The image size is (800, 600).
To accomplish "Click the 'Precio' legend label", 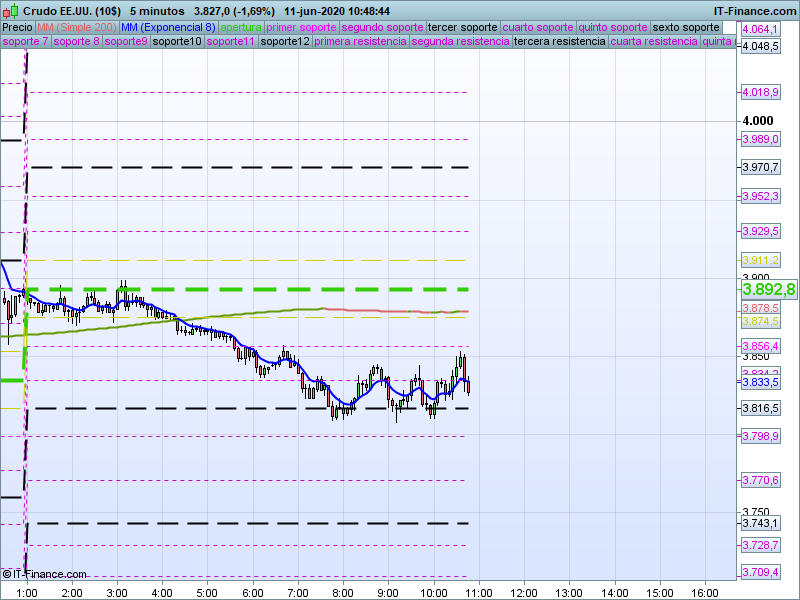I will (x=18, y=27).
